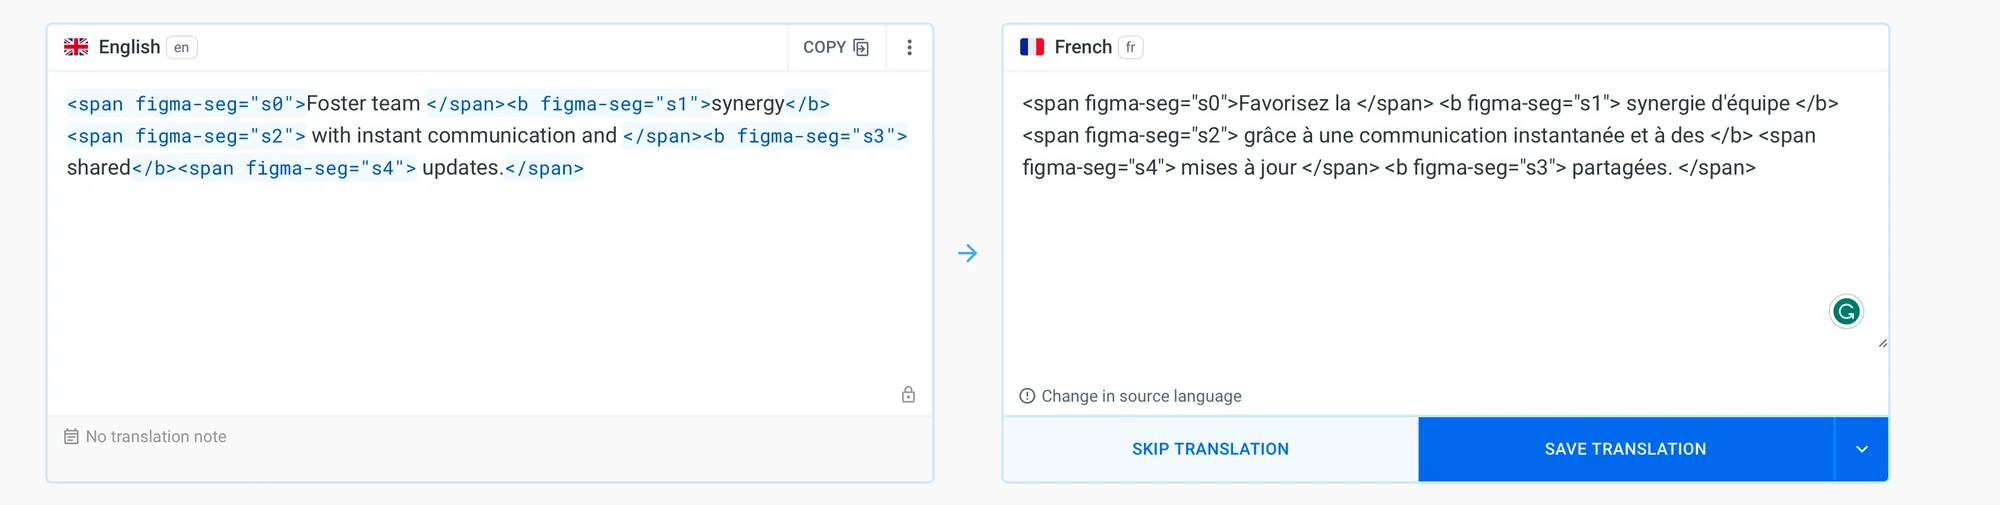This screenshot has width=2000, height=505.
Task: Click the translation textarea resize handle
Action: click(1882, 343)
